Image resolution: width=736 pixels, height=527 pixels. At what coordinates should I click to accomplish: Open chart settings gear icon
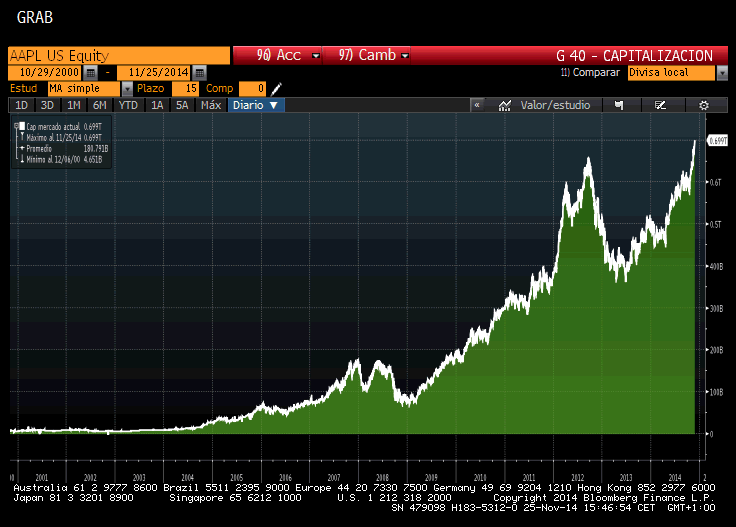click(x=704, y=105)
